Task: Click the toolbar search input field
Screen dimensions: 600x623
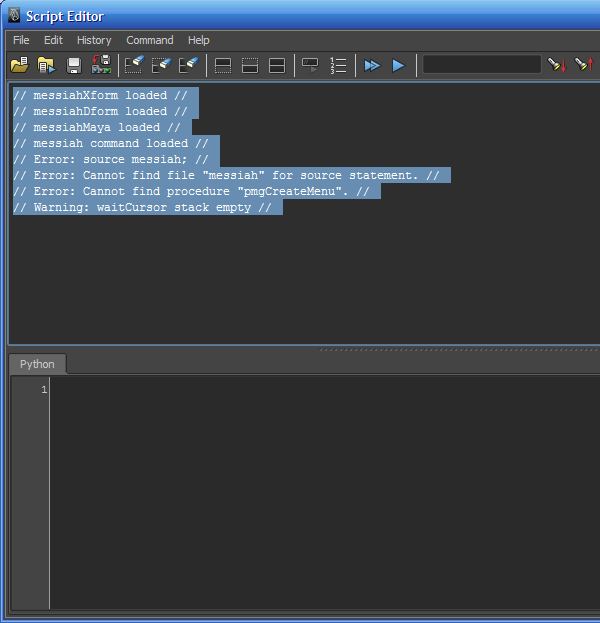Action: [x=482, y=64]
